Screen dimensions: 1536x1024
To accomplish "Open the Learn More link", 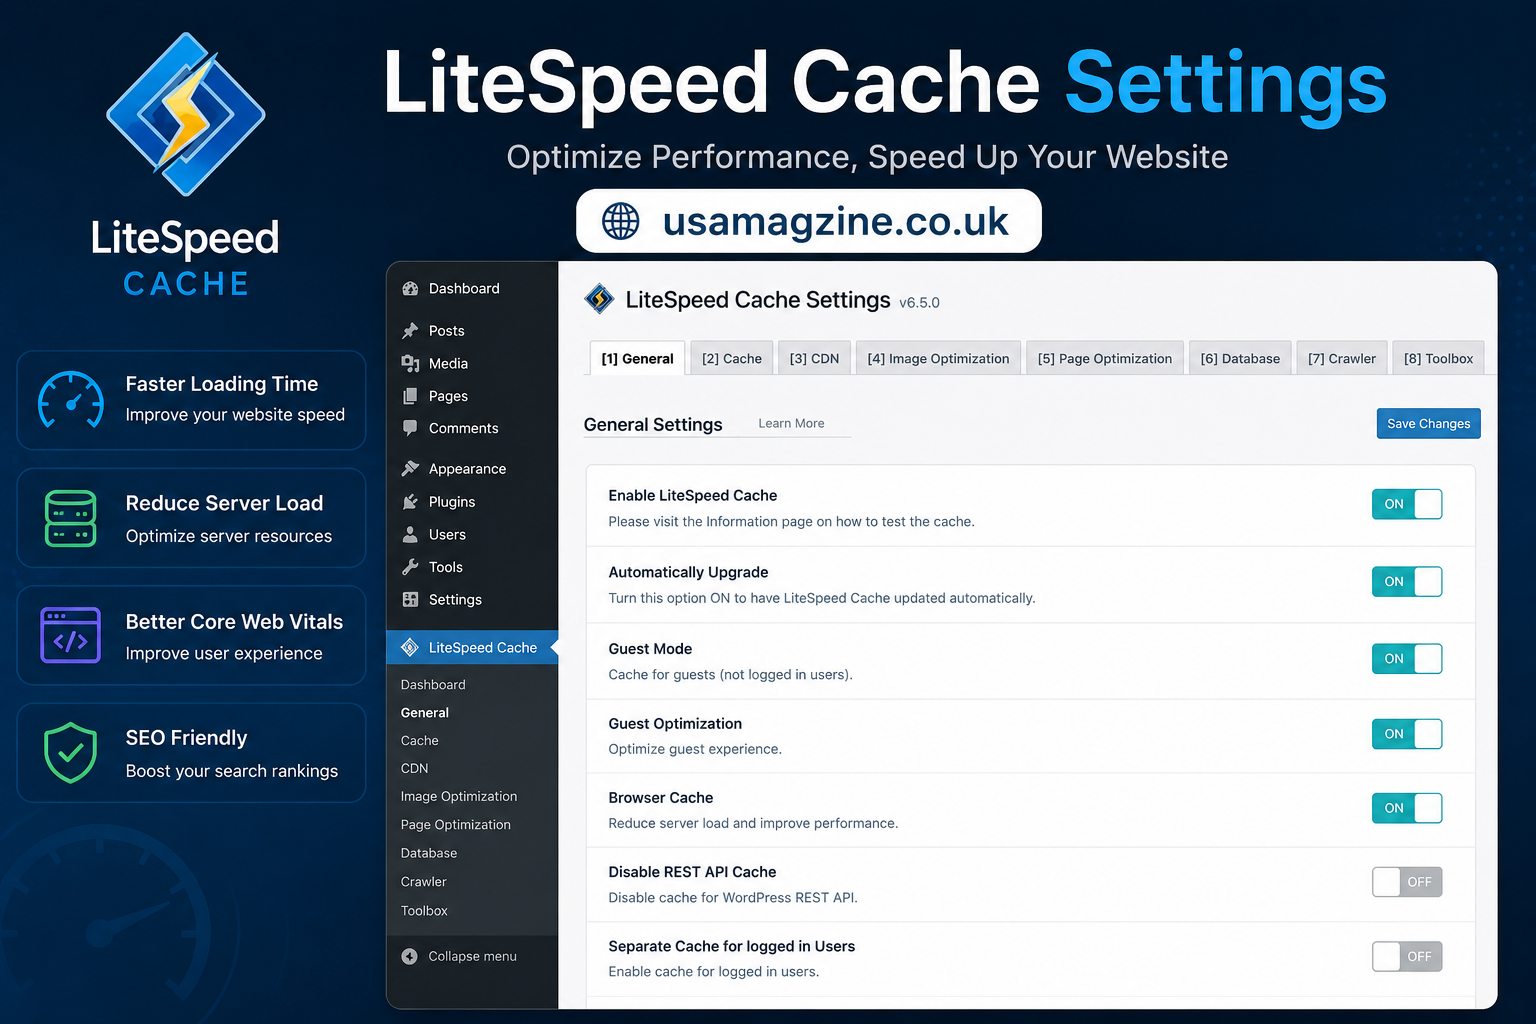I will [791, 424].
